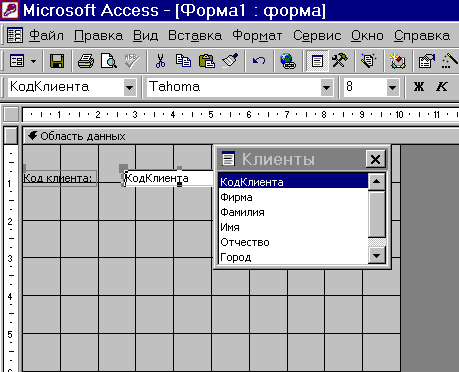Toggle the Field List button
Image resolution: width=459 pixels, height=372 pixels.
(317, 61)
